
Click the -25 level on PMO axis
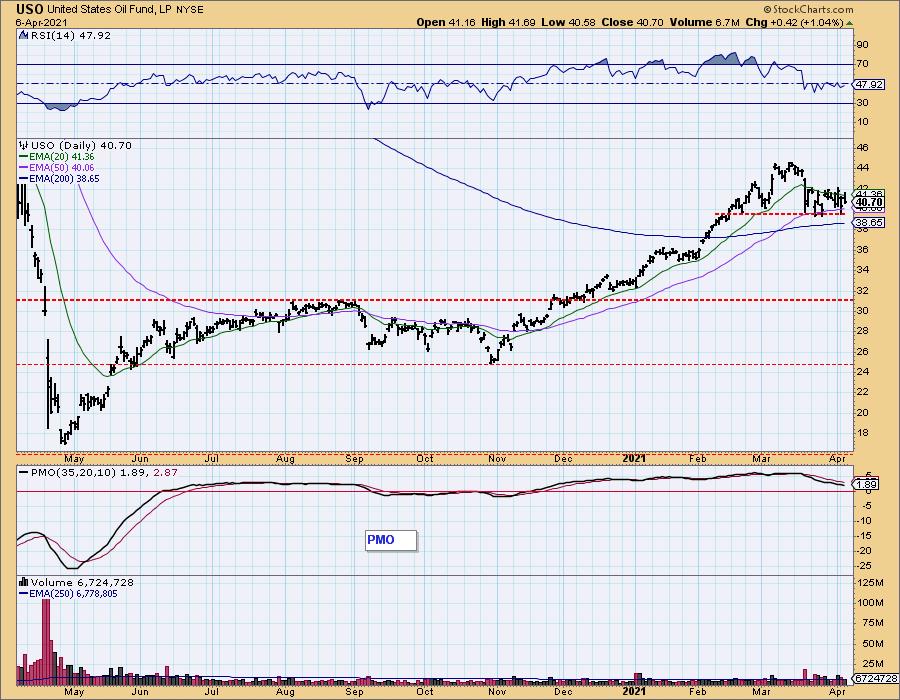click(x=863, y=566)
